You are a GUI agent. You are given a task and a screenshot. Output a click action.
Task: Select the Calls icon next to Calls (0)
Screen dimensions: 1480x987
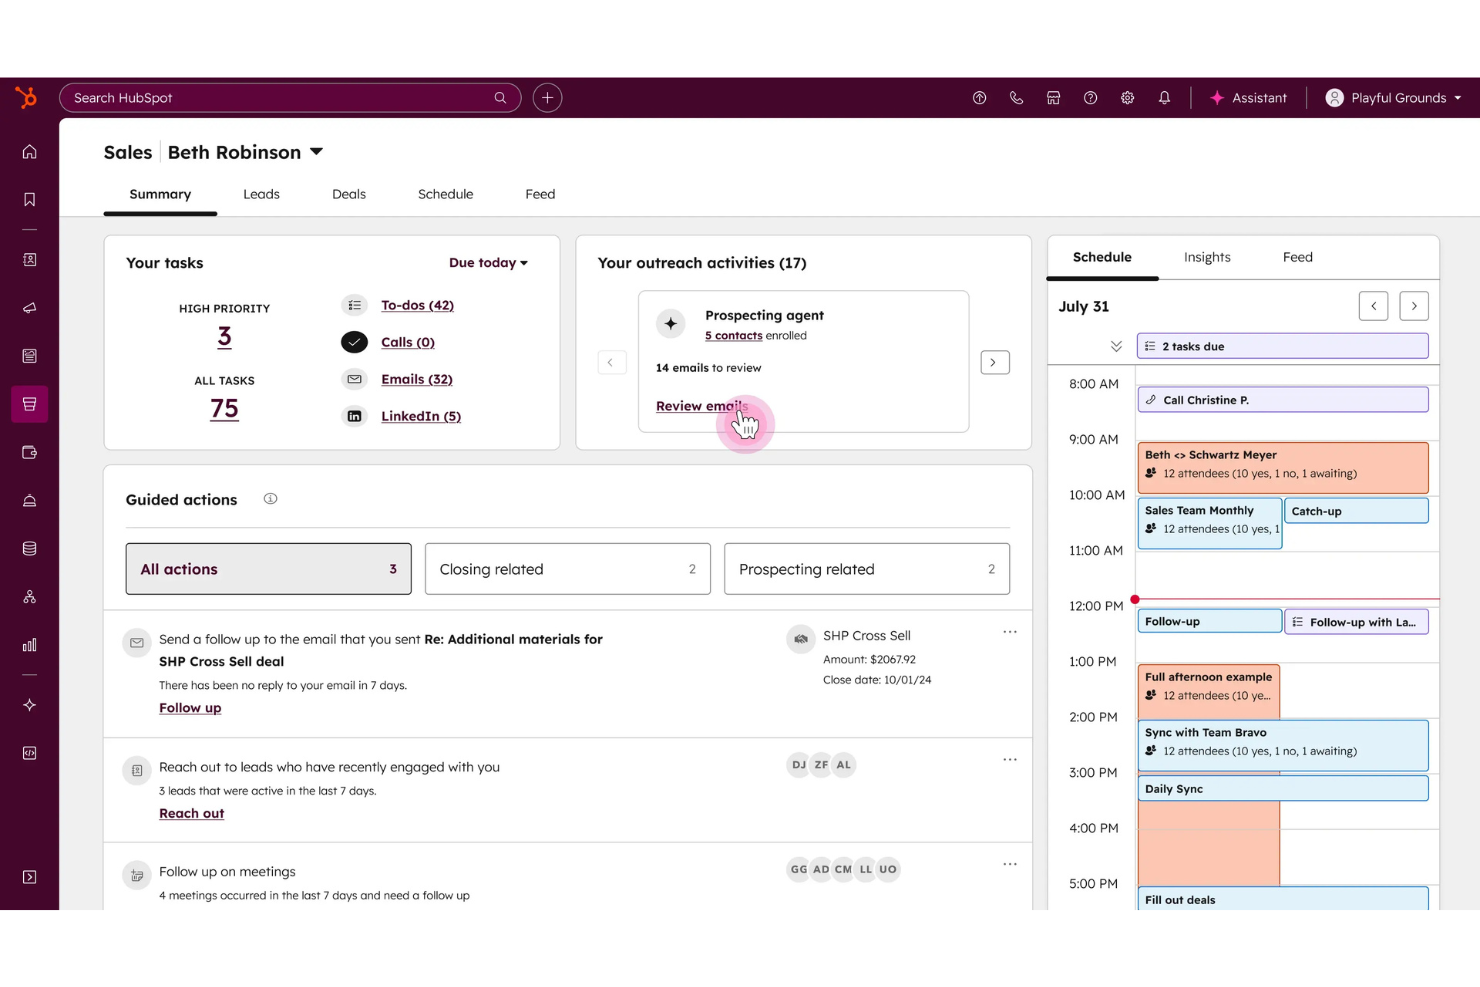click(354, 342)
